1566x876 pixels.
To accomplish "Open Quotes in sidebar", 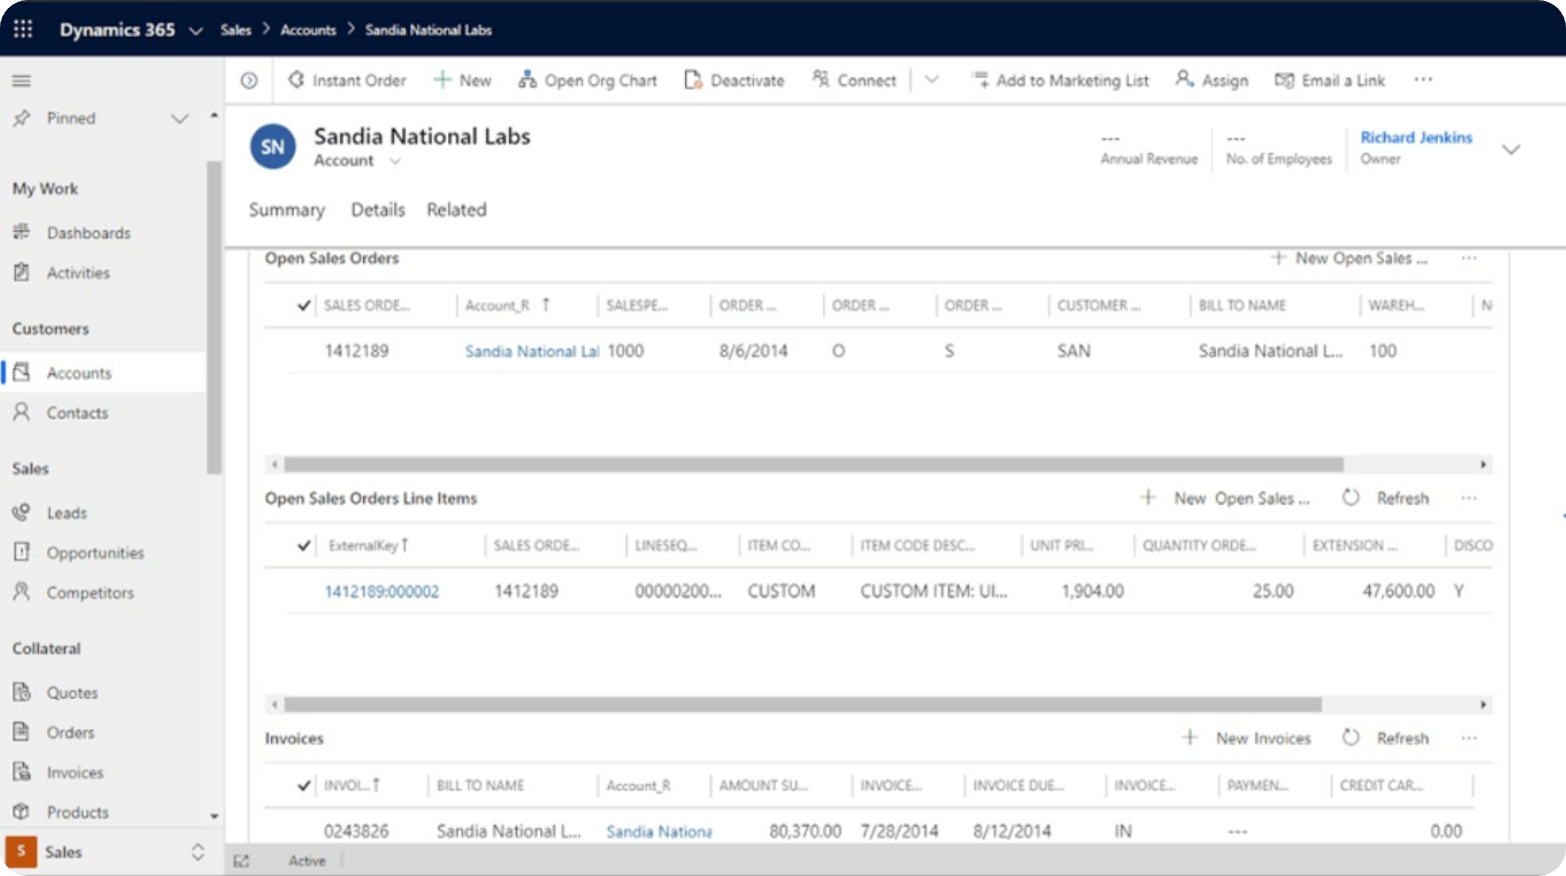I will [x=72, y=692].
